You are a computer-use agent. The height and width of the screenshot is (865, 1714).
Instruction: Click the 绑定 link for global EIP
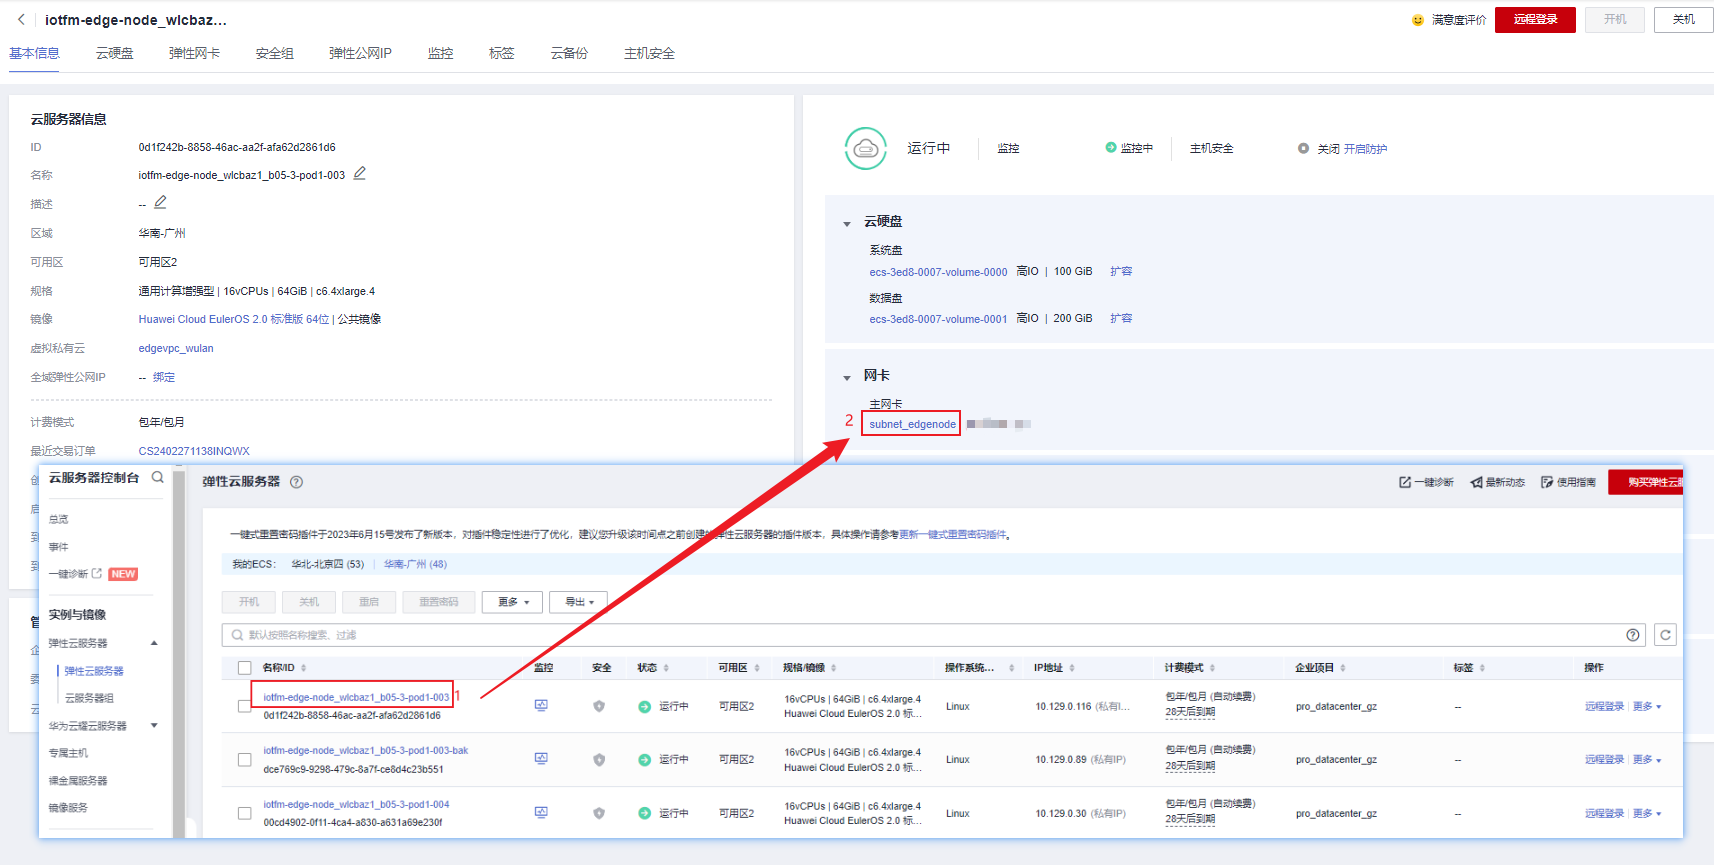tap(164, 377)
